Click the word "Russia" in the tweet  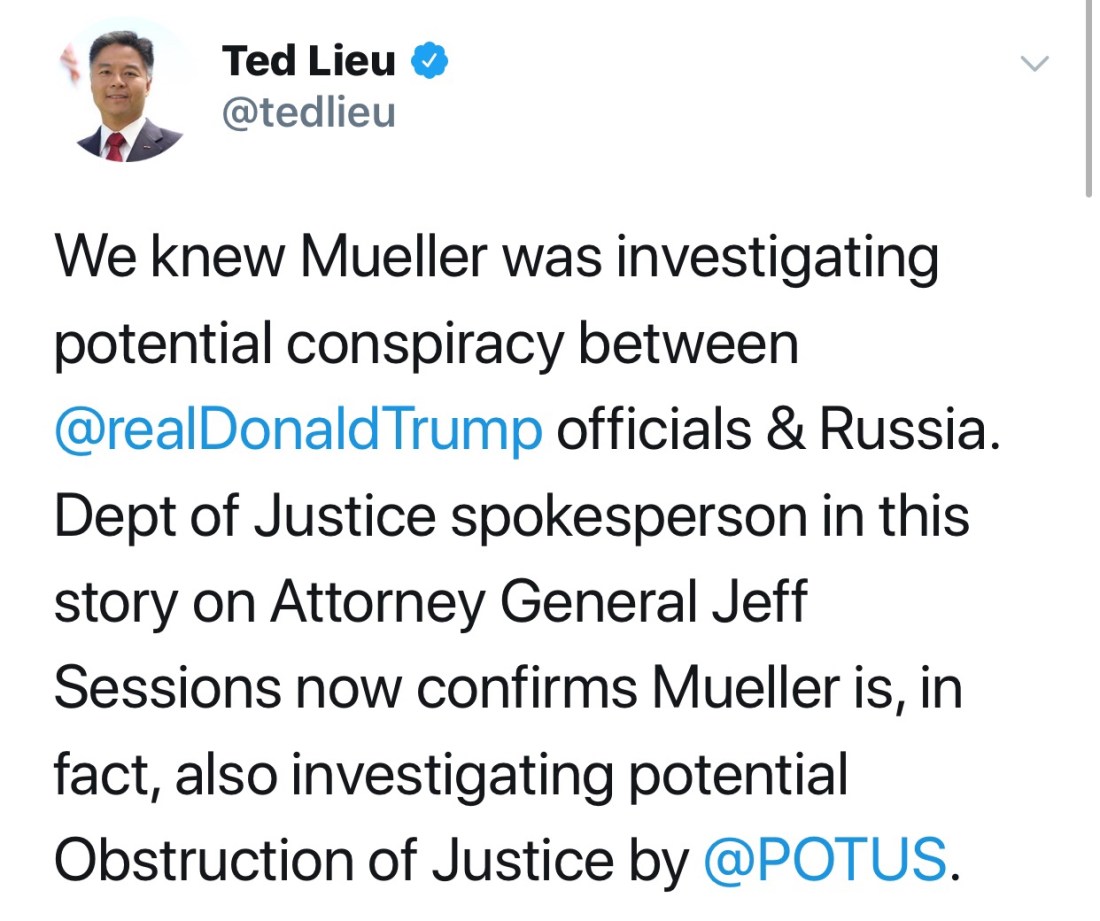point(906,431)
